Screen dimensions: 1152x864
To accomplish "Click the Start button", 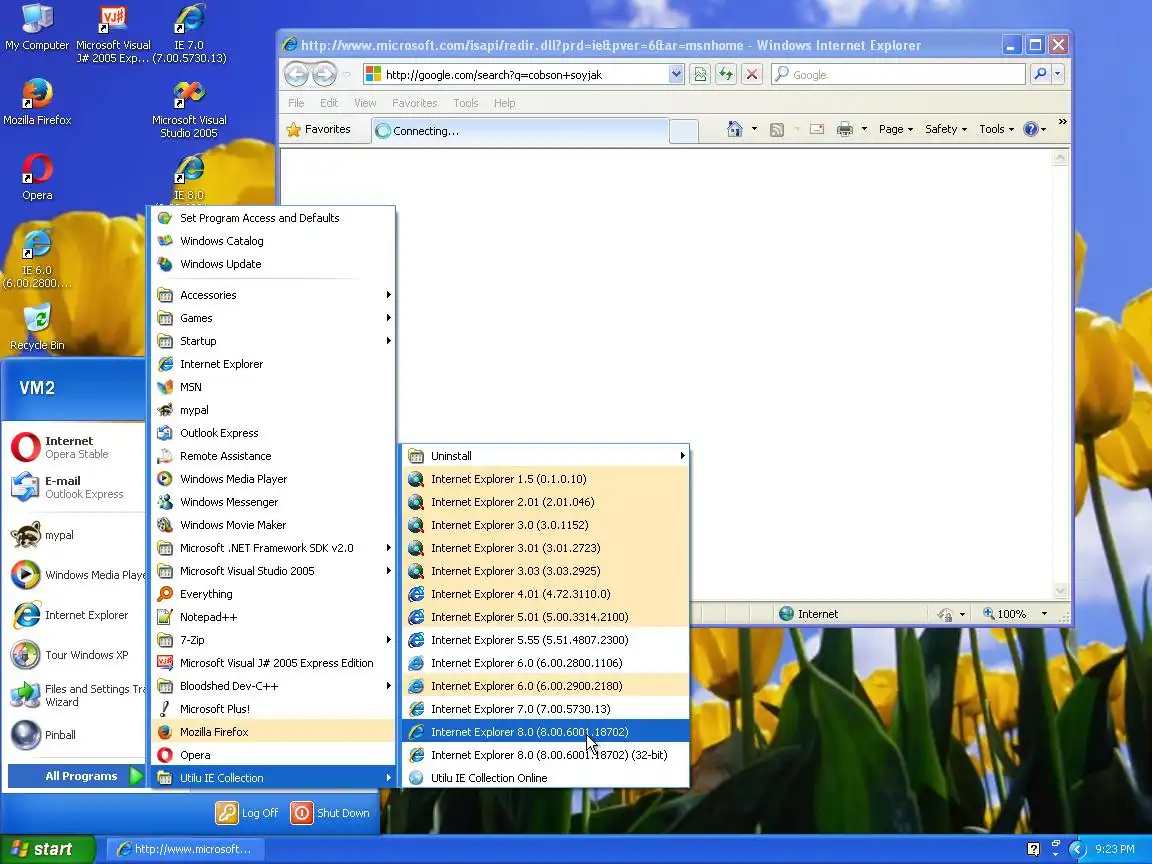I will (x=47, y=849).
